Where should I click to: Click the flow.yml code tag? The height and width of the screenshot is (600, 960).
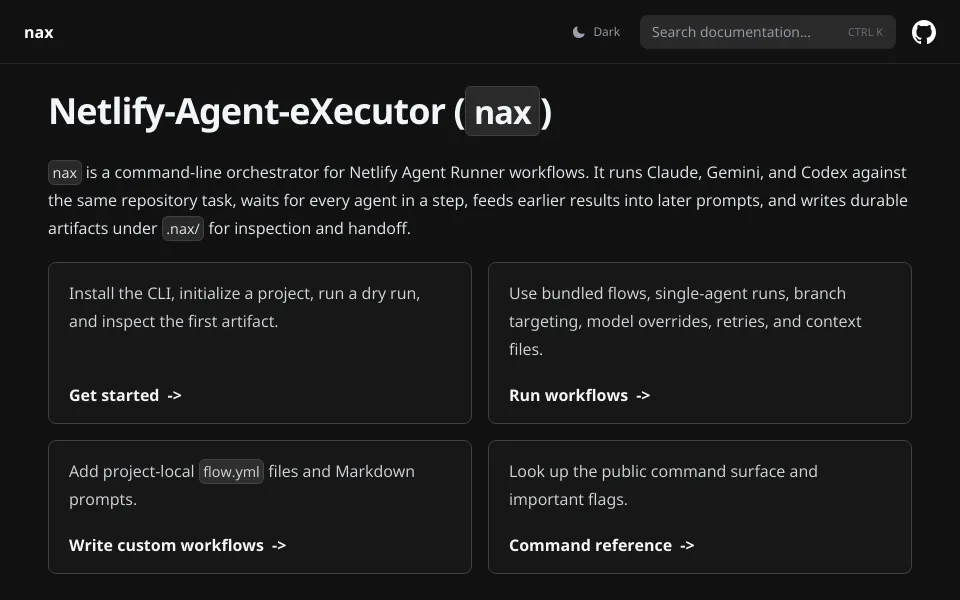pyautogui.click(x=231, y=471)
